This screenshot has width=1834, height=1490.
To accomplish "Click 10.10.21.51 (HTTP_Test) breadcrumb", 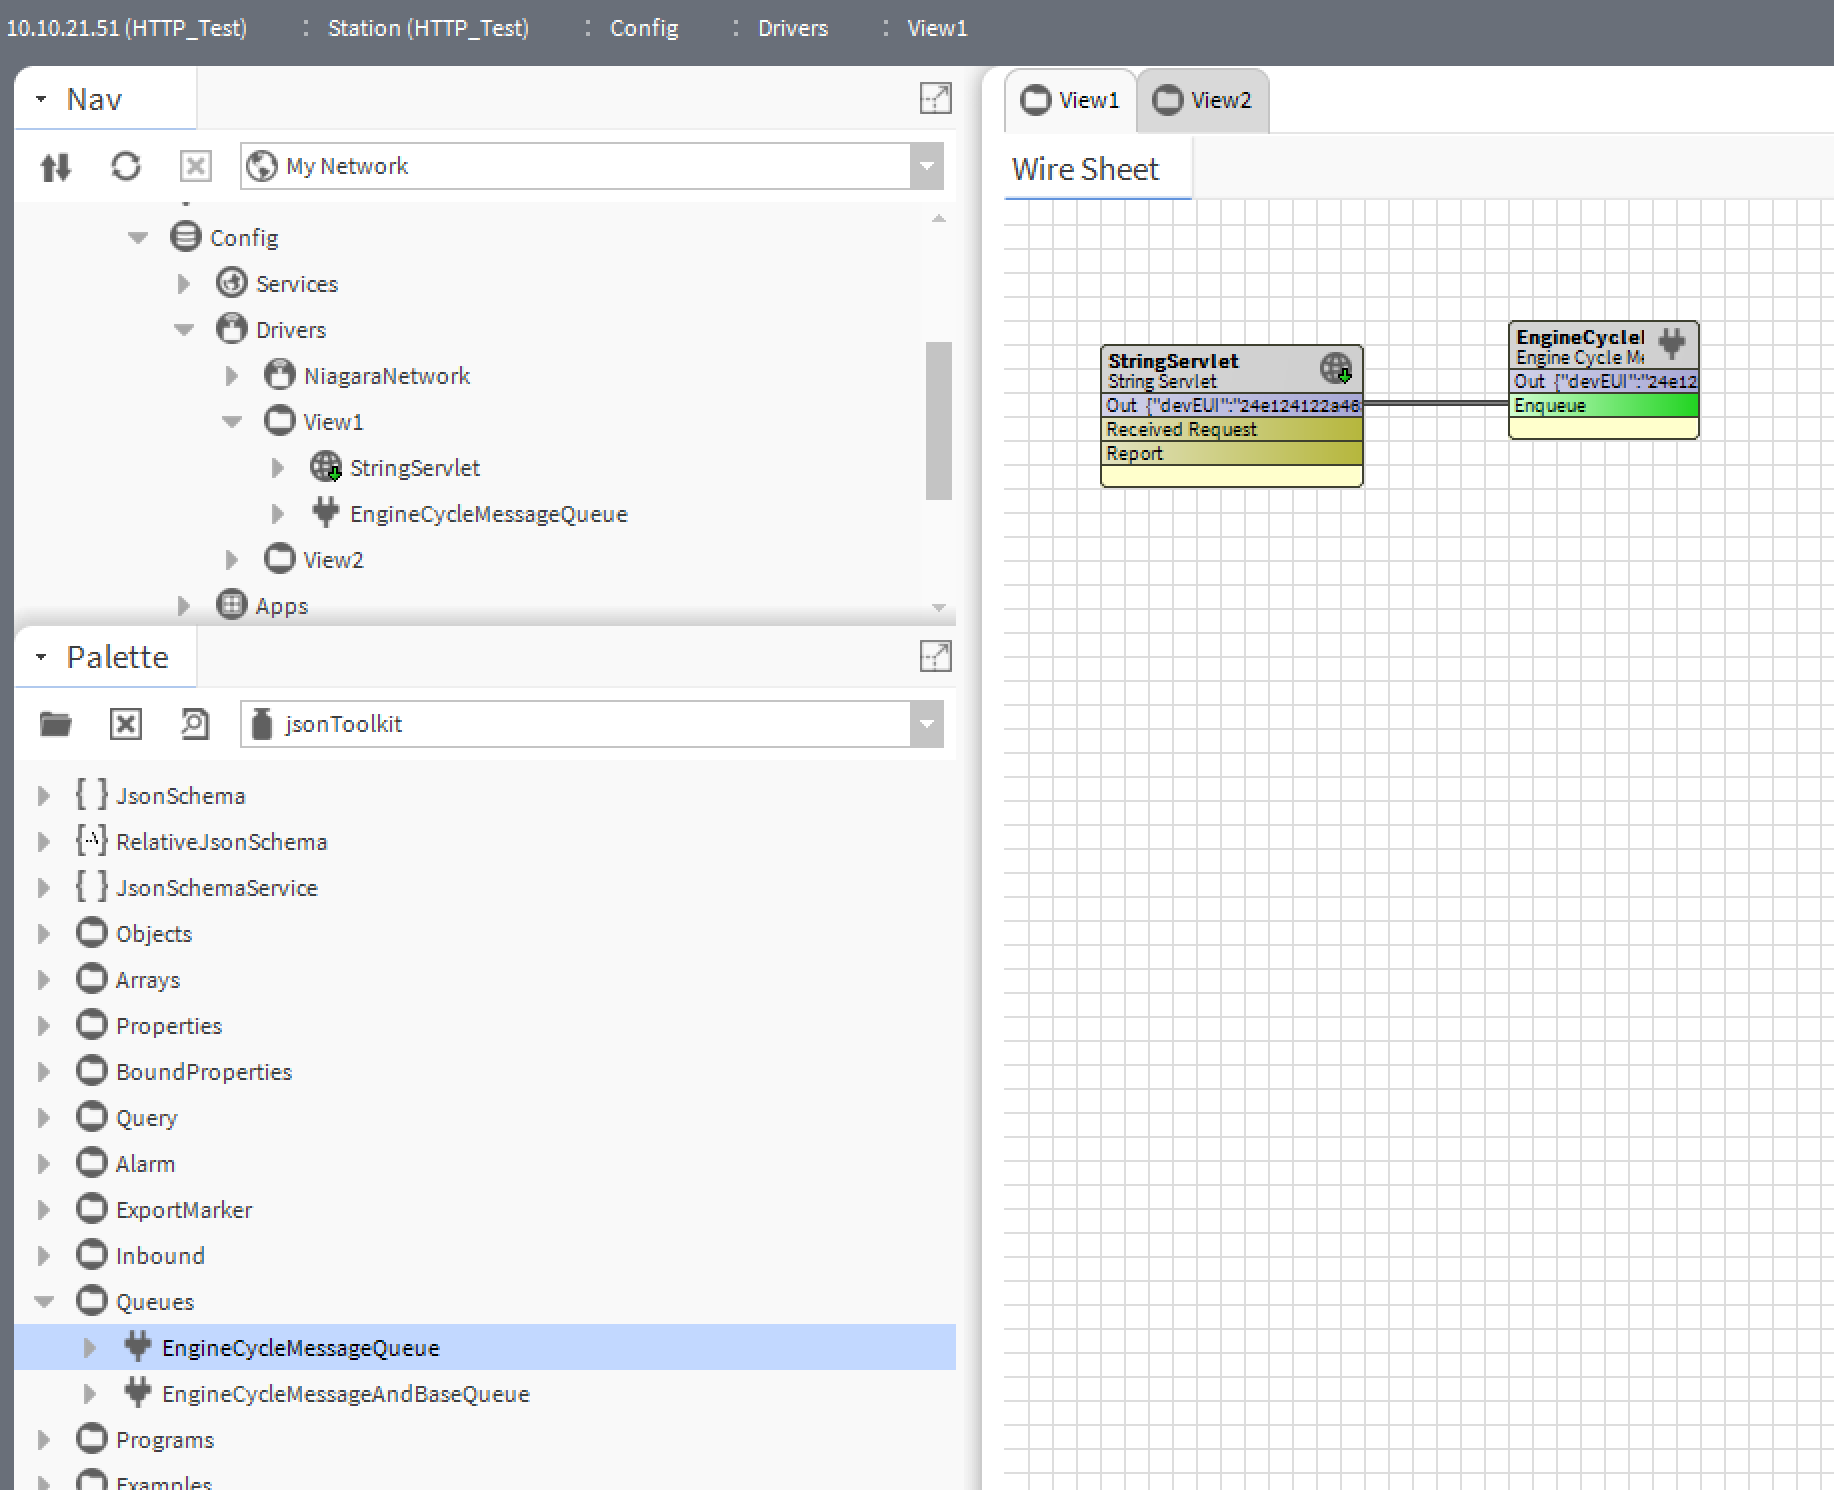I will (126, 28).
